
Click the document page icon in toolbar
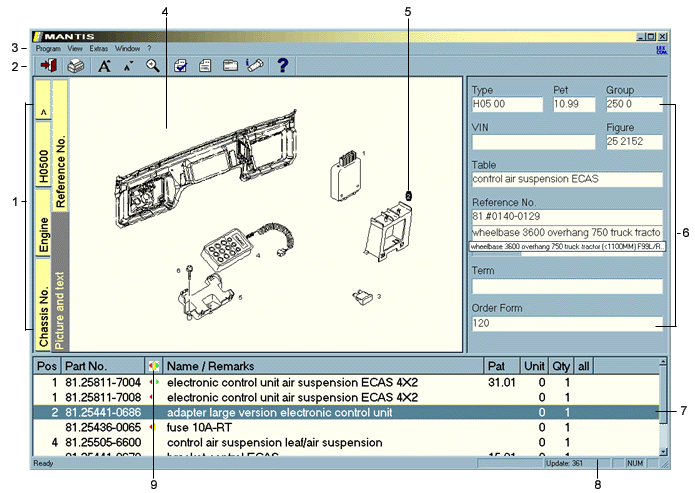[x=205, y=66]
